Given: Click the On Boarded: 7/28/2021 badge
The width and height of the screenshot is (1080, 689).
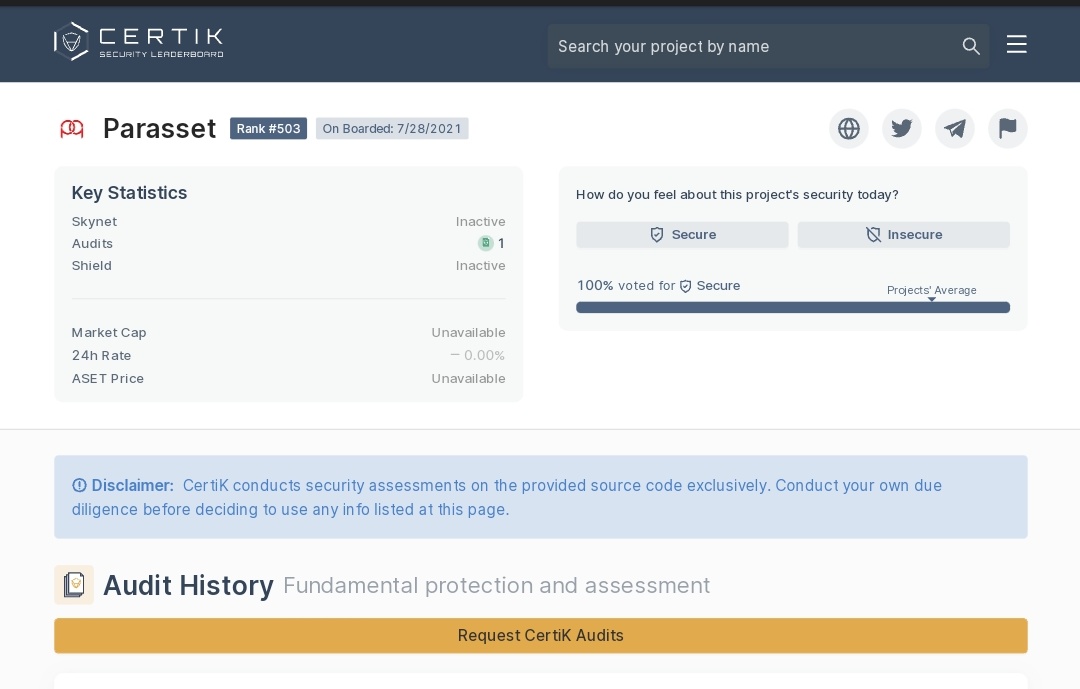Looking at the screenshot, I should click(392, 128).
